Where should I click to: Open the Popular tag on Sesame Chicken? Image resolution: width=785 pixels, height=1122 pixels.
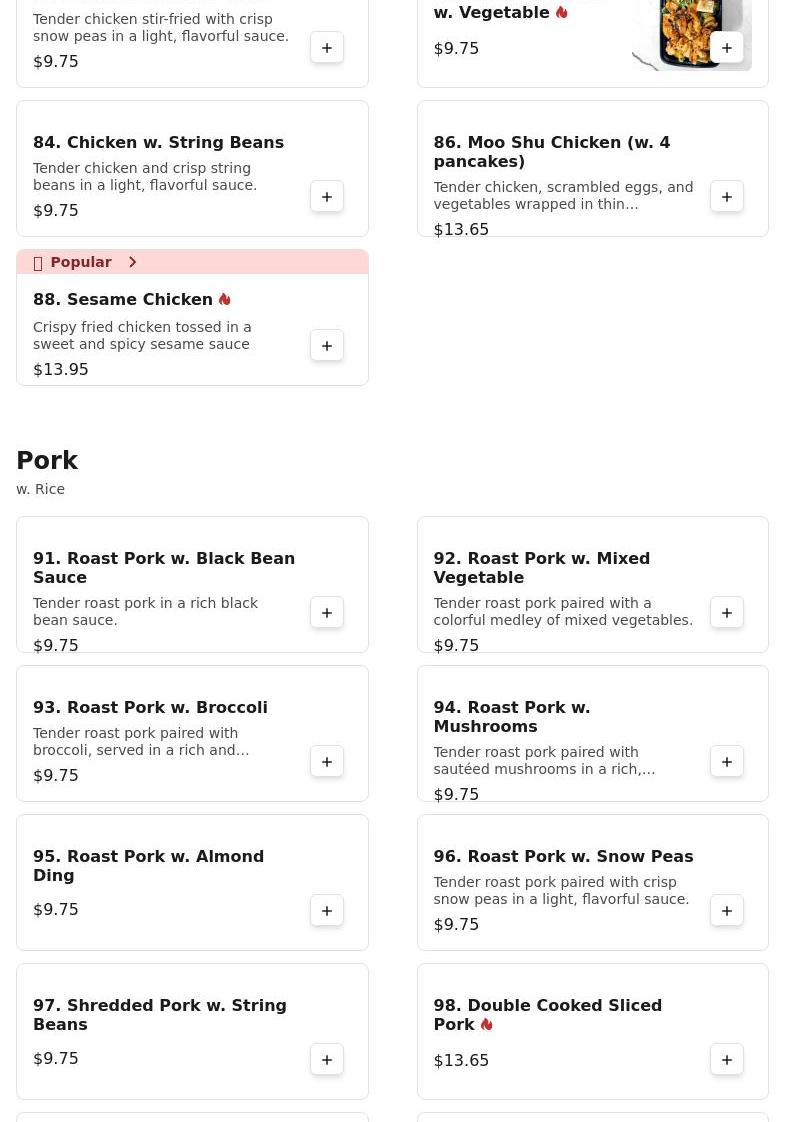80,262
